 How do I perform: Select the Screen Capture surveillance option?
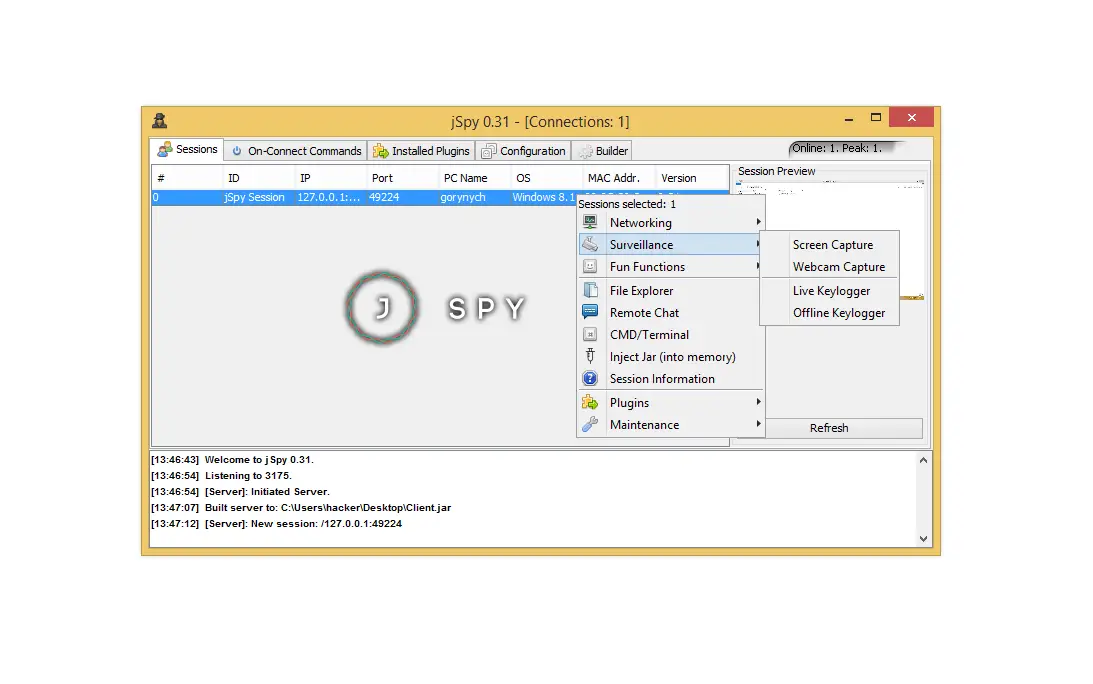point(831,244)
